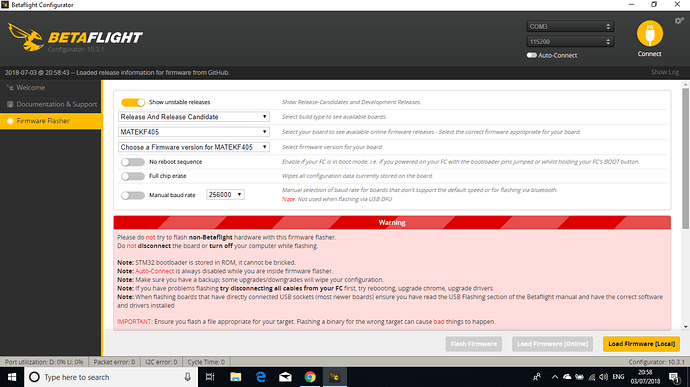Open the COM3 port dropdown

point(570,26)
